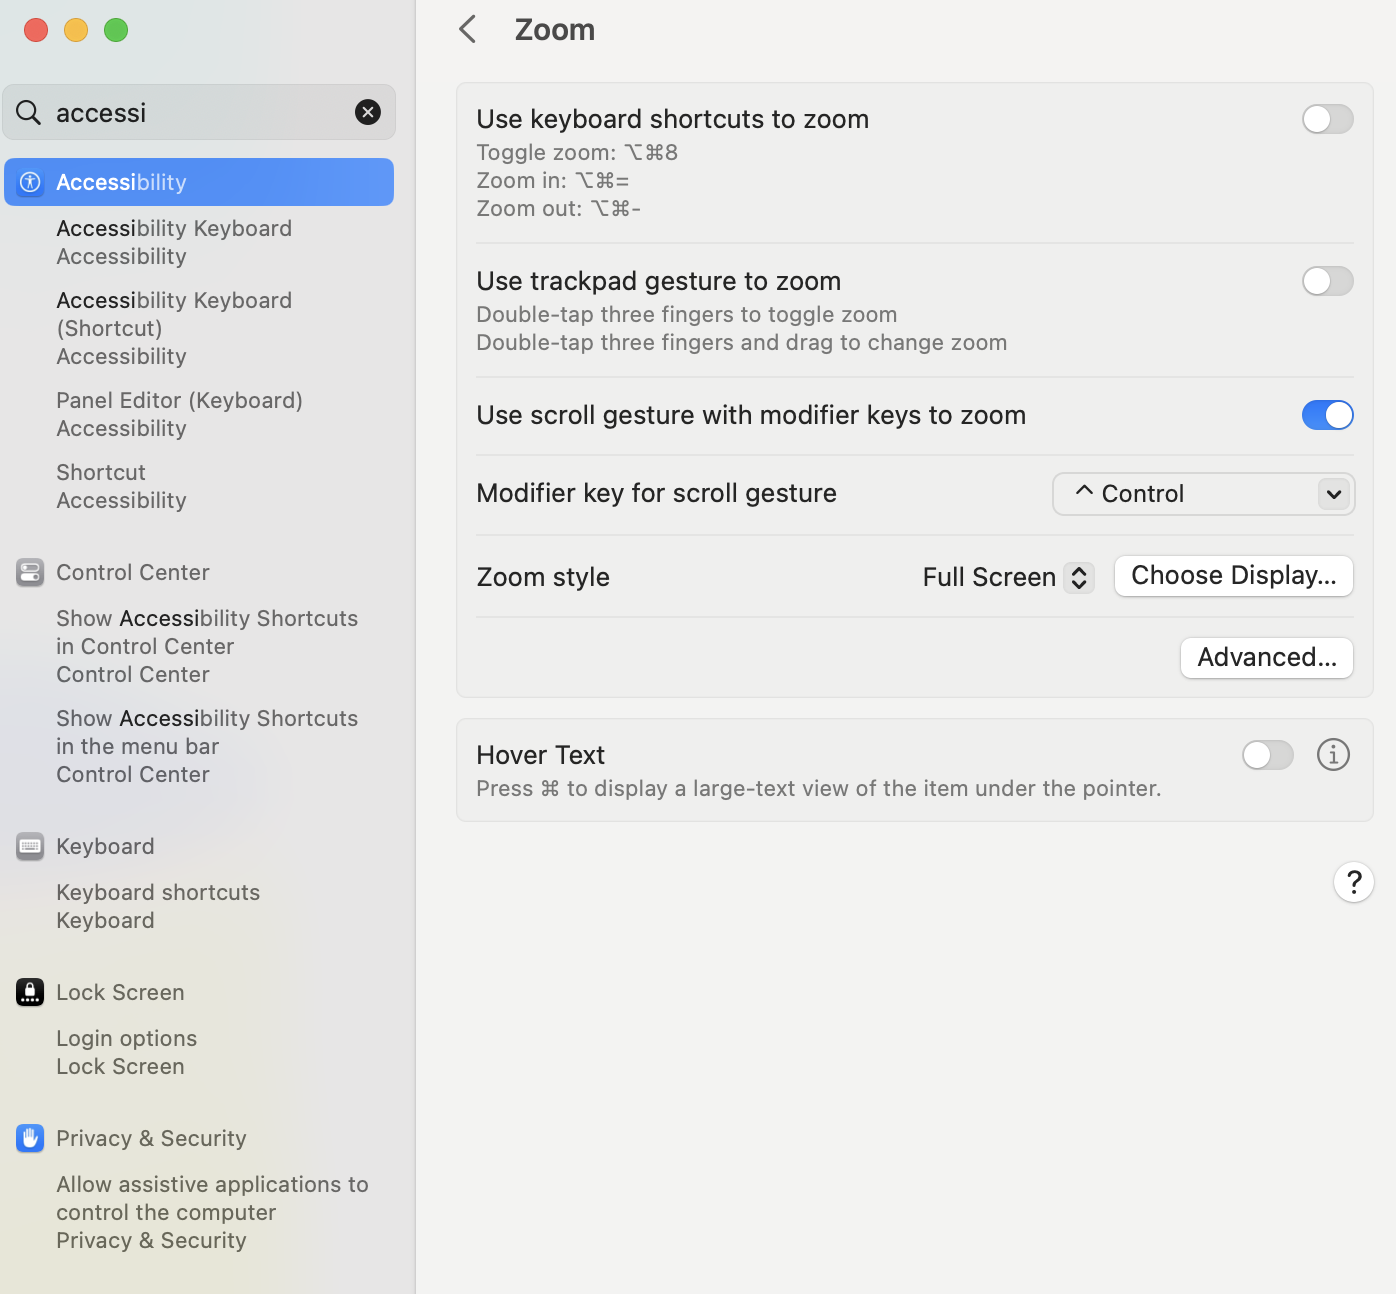
Task: Select the Lock Screen padlock icon
Action: (x=29, y=992)
